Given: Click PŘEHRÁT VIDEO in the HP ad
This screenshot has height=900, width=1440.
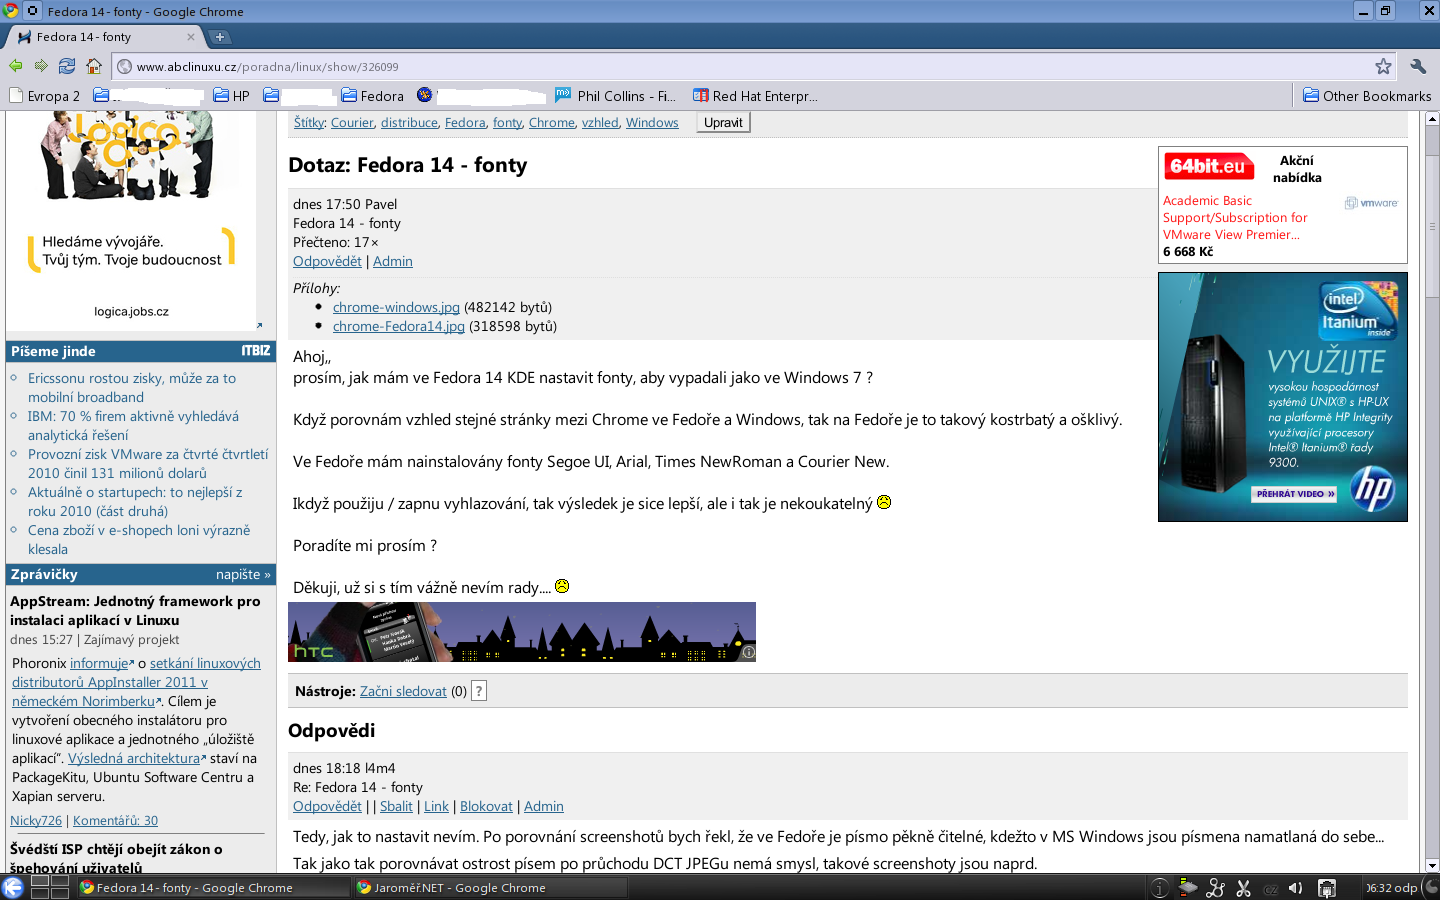Looking at the screenshot, I should click(1296, 494).
